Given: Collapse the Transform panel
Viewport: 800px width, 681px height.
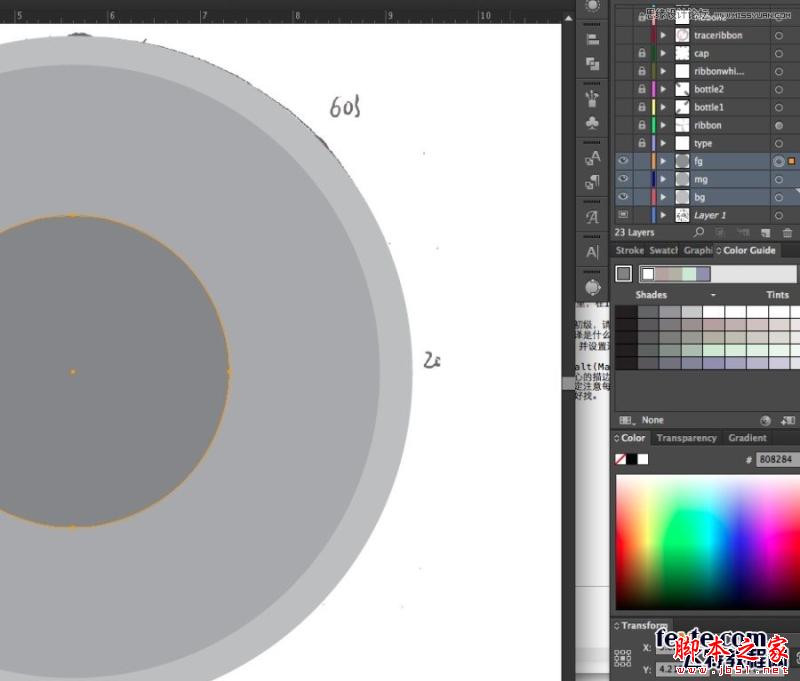Looking at the screenshot, I should point(624,625).
